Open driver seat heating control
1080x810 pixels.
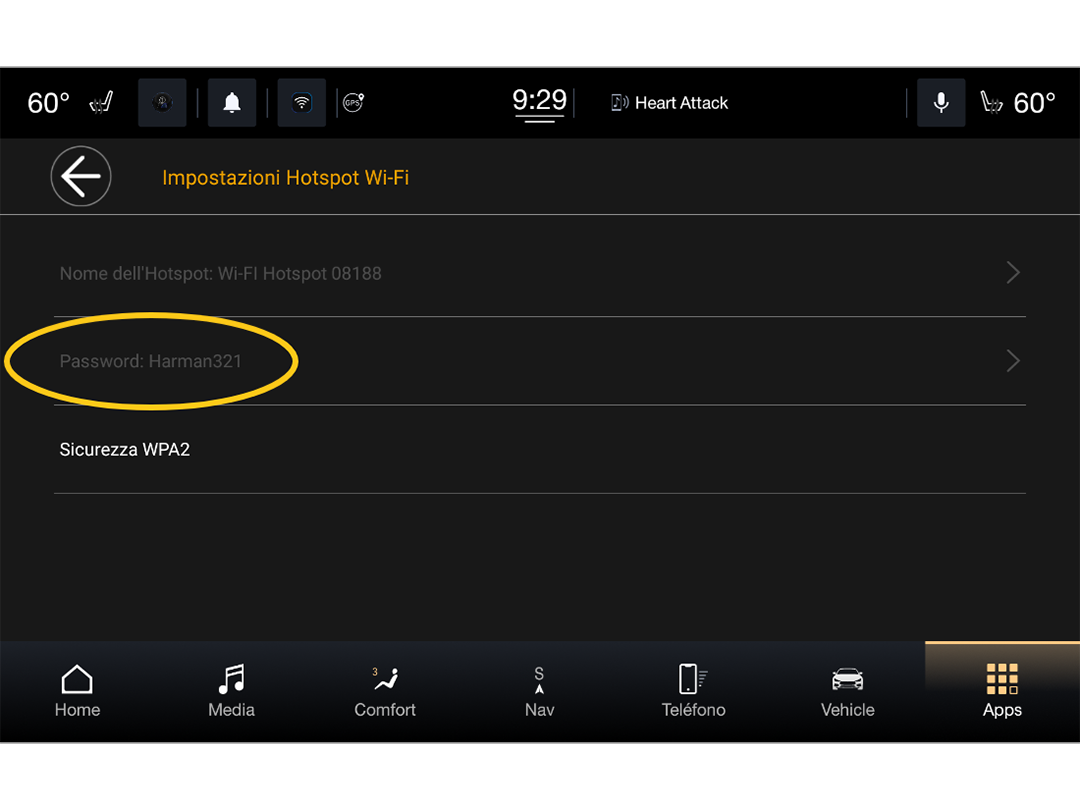point(101,103)
